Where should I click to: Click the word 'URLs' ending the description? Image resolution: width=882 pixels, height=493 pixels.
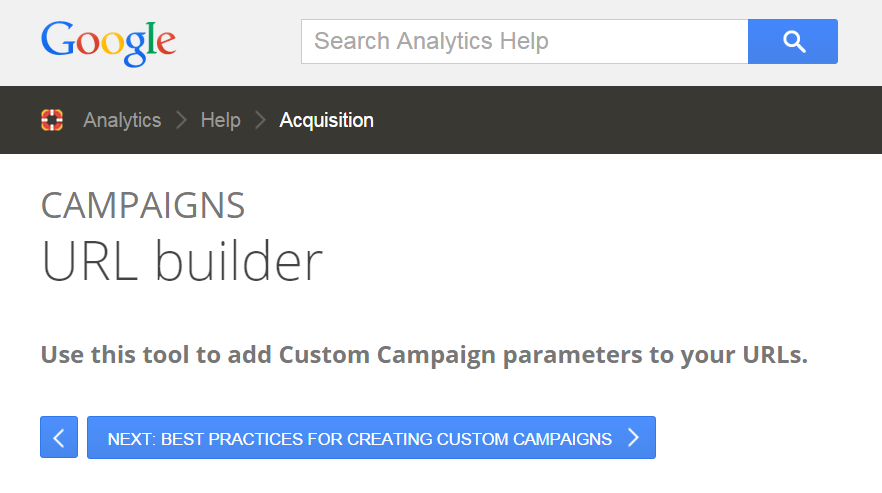[772, 355]
